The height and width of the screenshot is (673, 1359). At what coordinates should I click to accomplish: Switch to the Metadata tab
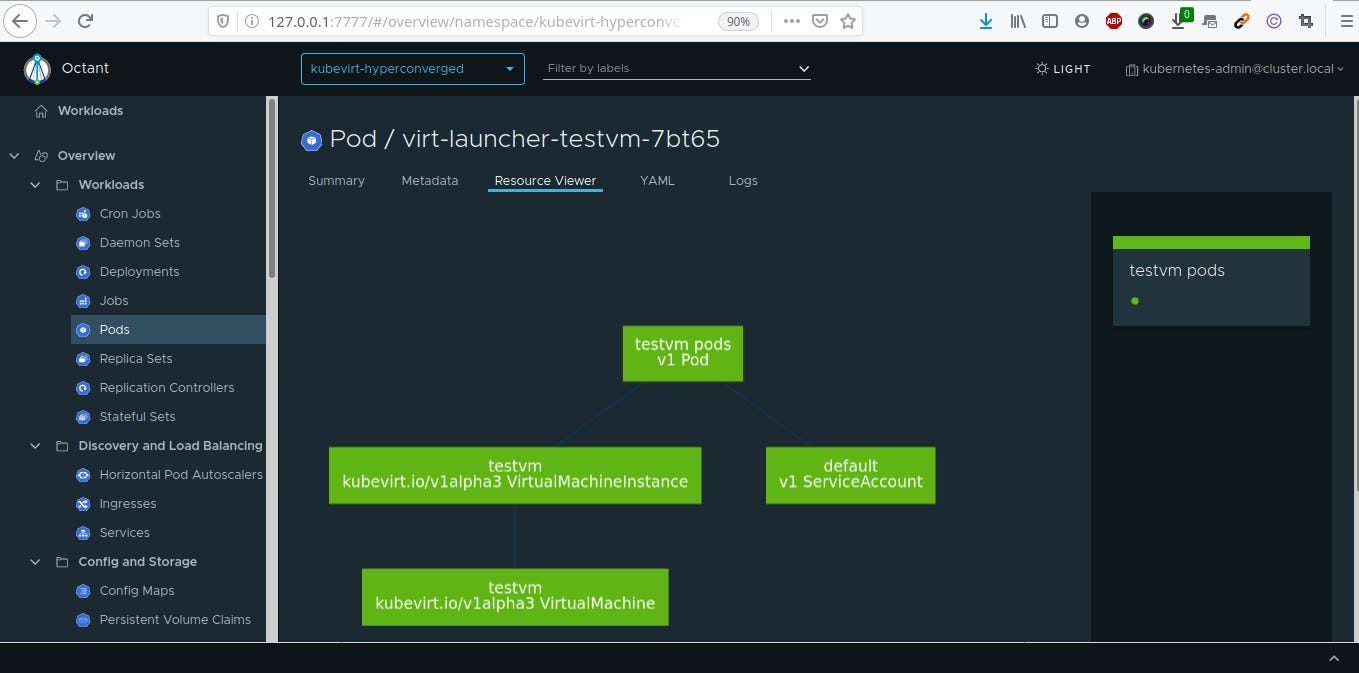[430, 181]
